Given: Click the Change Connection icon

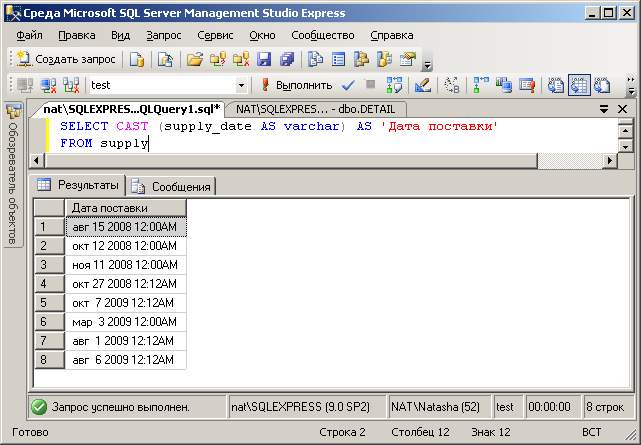Looking at the screenshot, I should coord(71,85).
